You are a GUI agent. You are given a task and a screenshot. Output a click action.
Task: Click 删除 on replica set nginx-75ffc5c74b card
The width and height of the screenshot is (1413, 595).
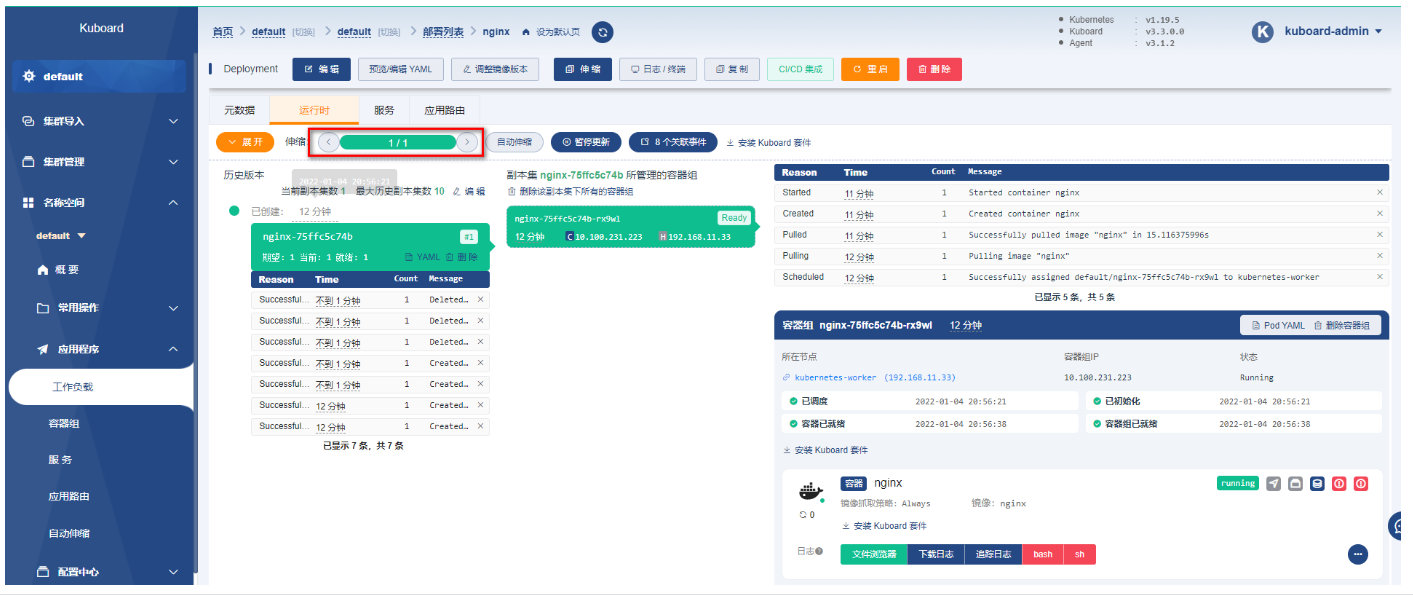click(x=461, y=257)
